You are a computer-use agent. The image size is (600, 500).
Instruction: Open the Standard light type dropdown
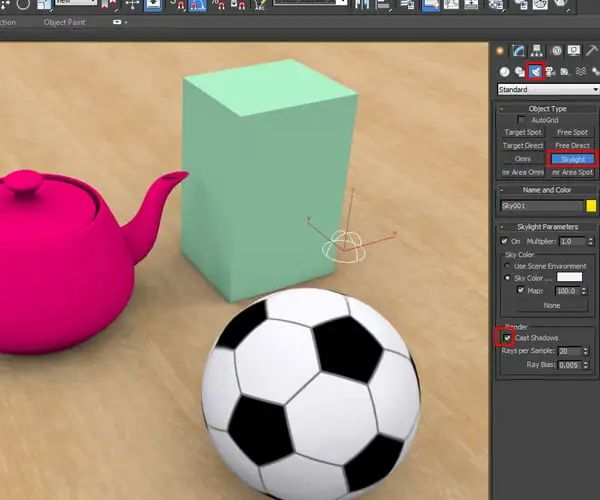coord(548,90)
